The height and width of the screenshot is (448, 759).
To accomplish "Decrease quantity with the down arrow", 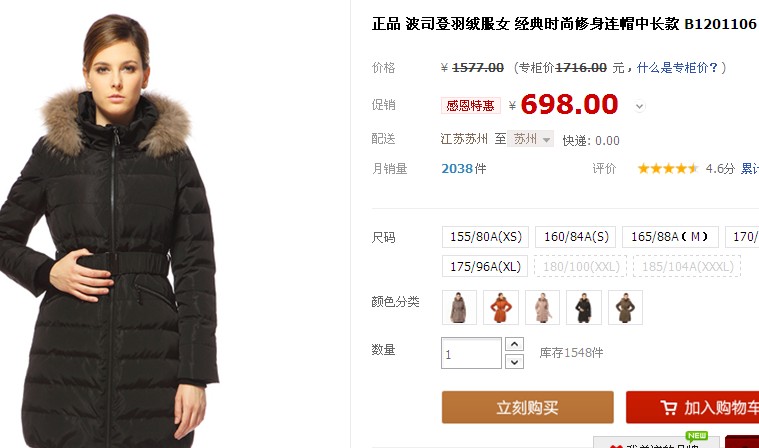I will coord(515,361).
